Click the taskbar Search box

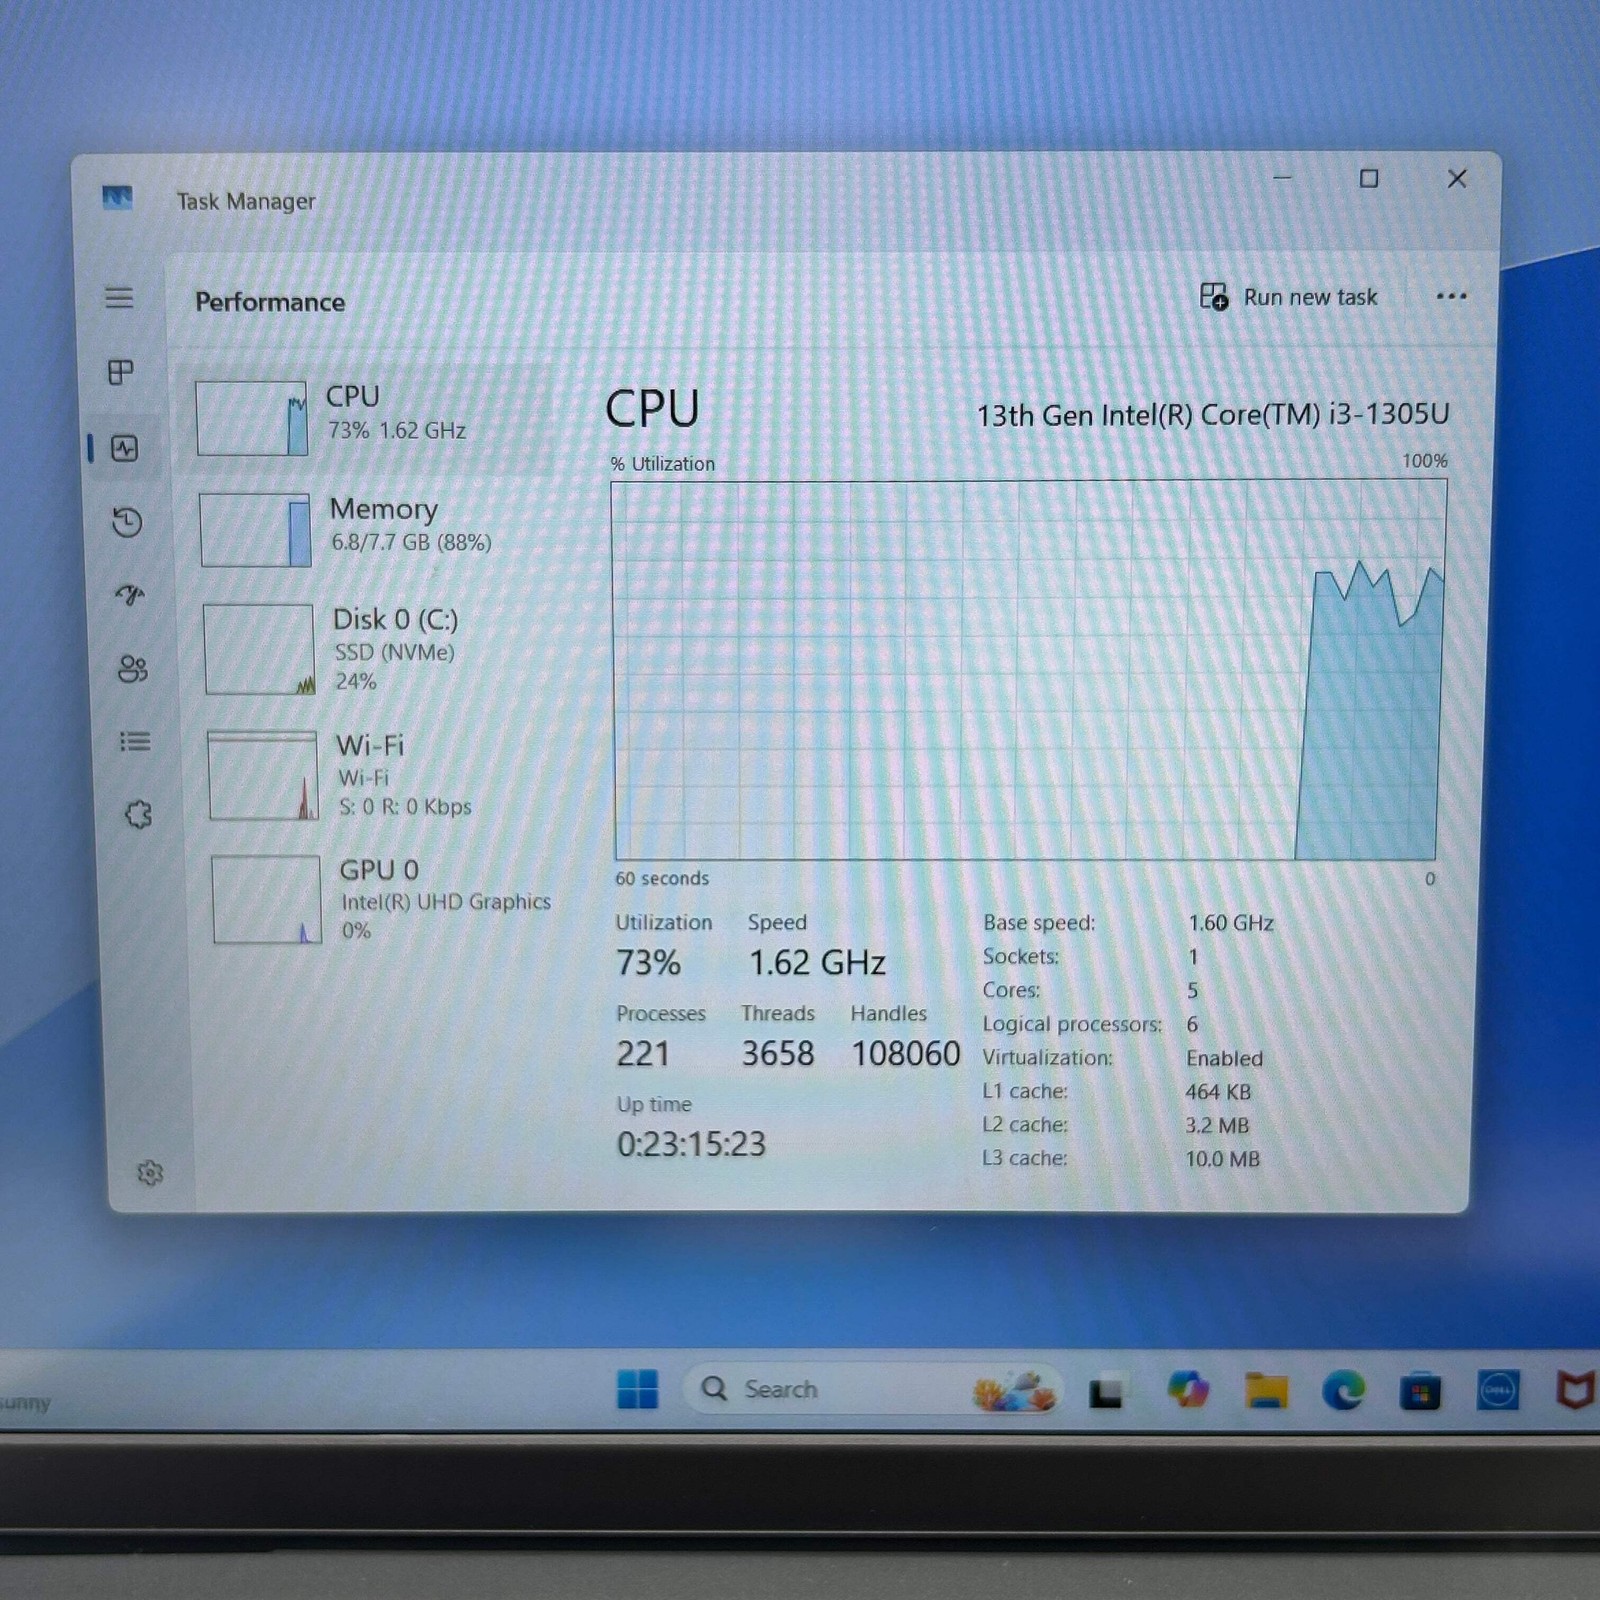click(871, 1388)
